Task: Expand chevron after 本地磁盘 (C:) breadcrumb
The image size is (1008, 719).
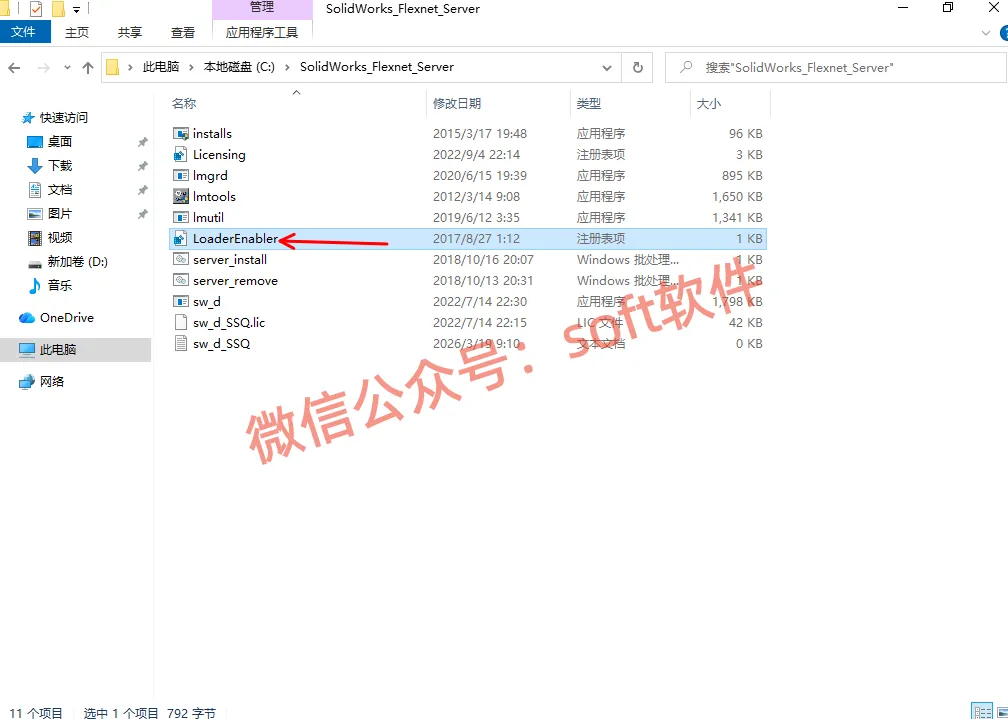Action: pos(287,67)
